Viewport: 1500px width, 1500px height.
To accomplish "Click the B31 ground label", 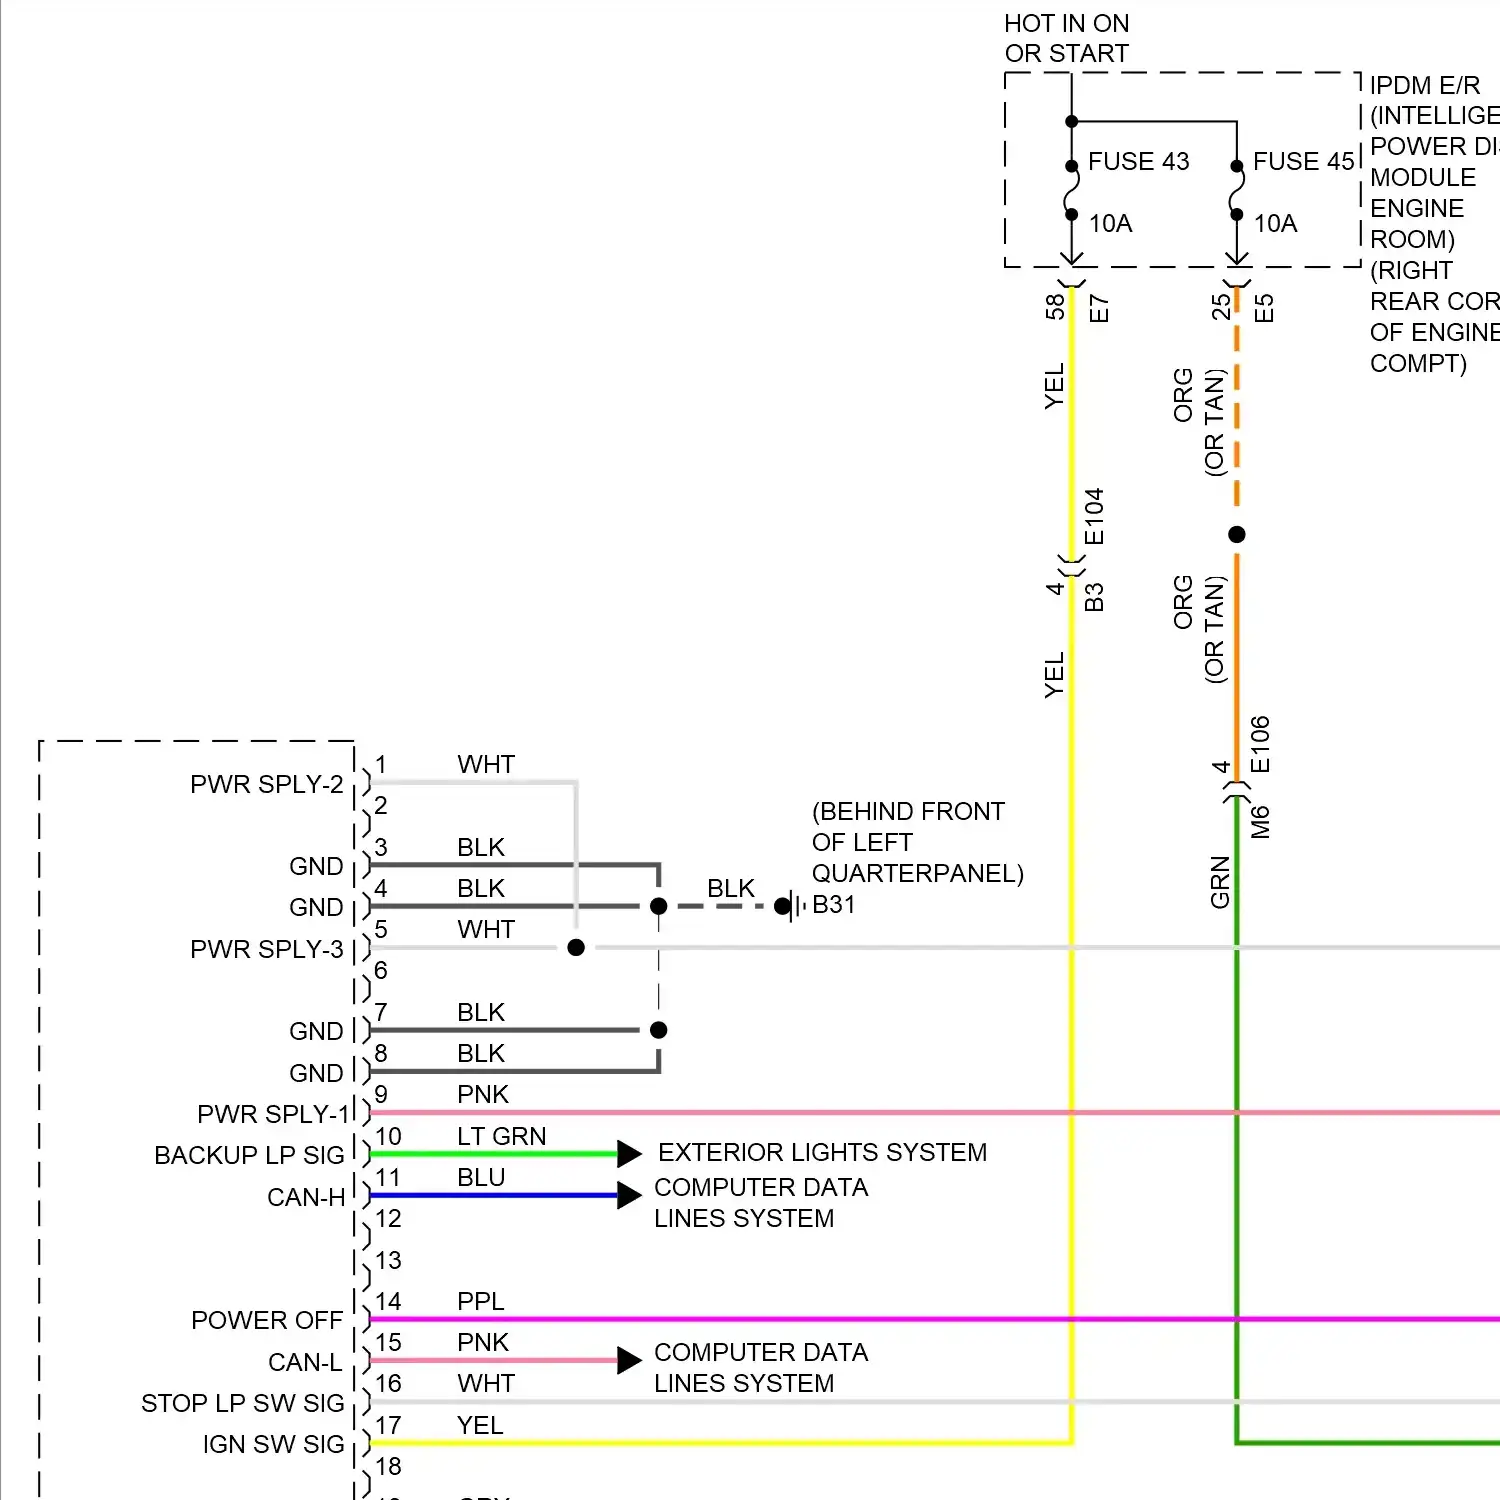I will (x=834, y=905).
